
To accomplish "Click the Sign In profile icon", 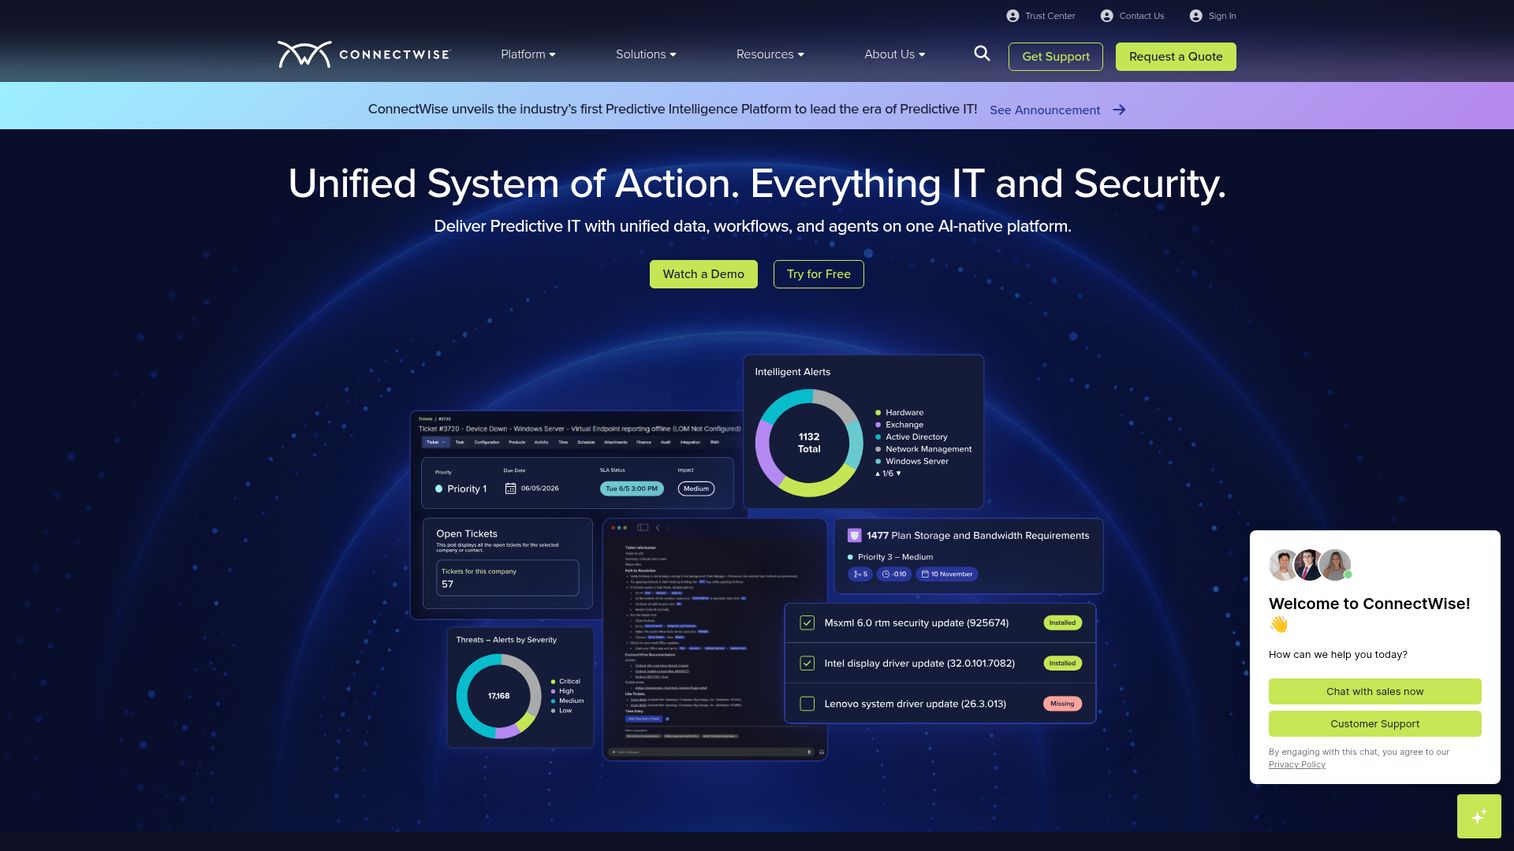I will 1196,16.
